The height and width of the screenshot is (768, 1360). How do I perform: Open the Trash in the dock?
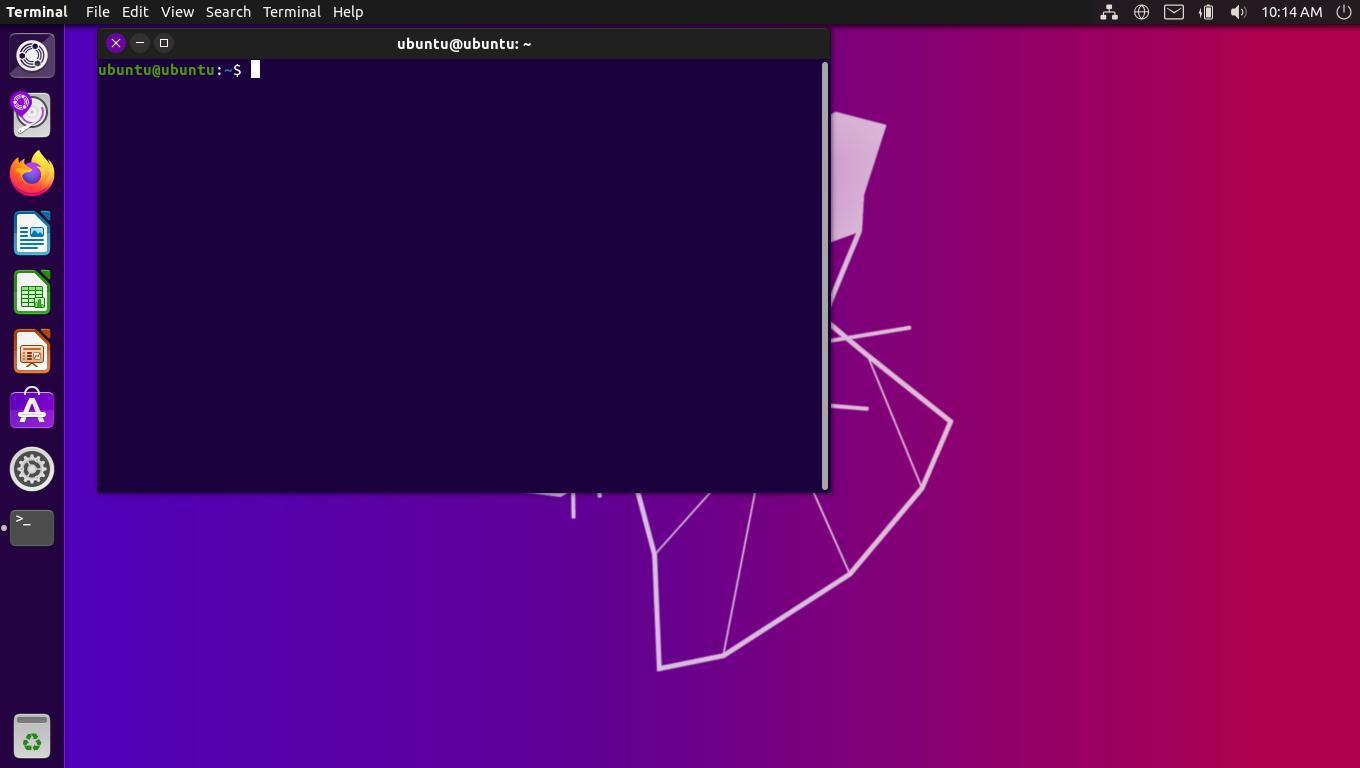pyautogui.click(x=32, y=736)
